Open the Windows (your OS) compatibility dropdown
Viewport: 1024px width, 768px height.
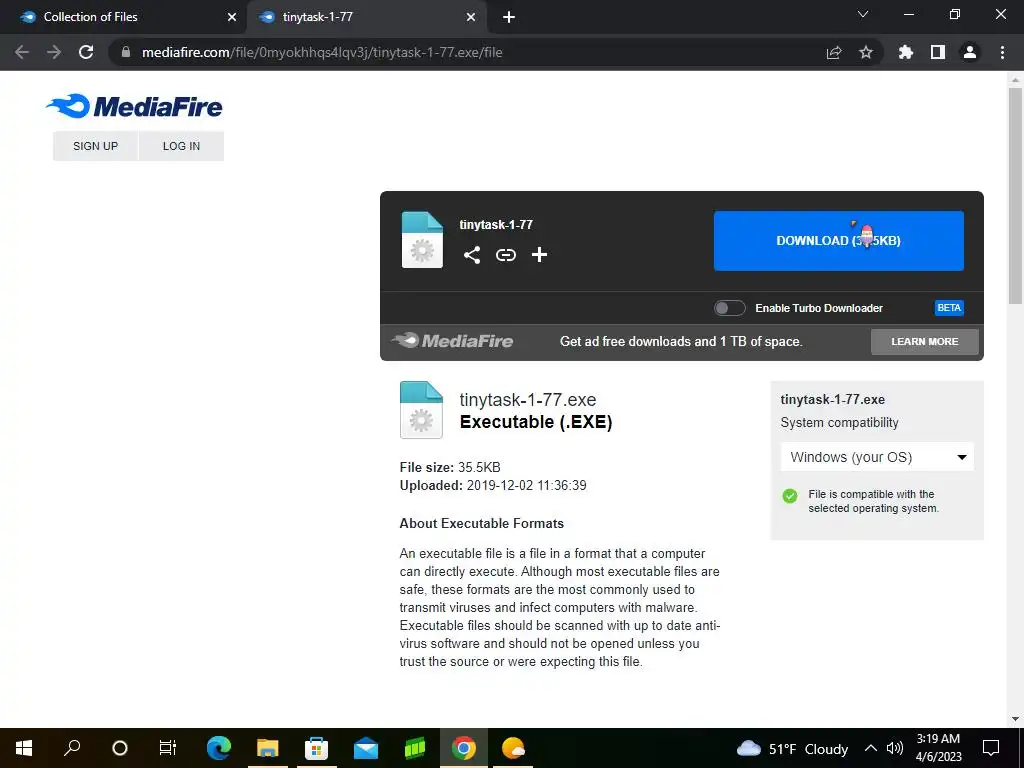877,457
